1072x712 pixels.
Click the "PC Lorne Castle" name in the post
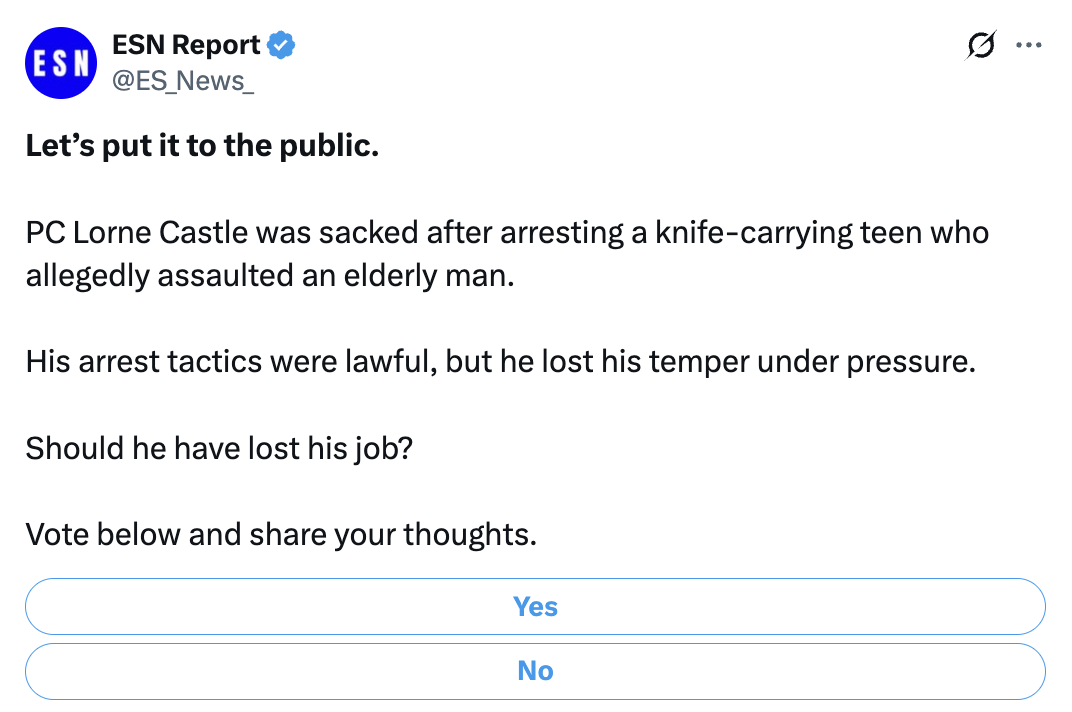137,233
